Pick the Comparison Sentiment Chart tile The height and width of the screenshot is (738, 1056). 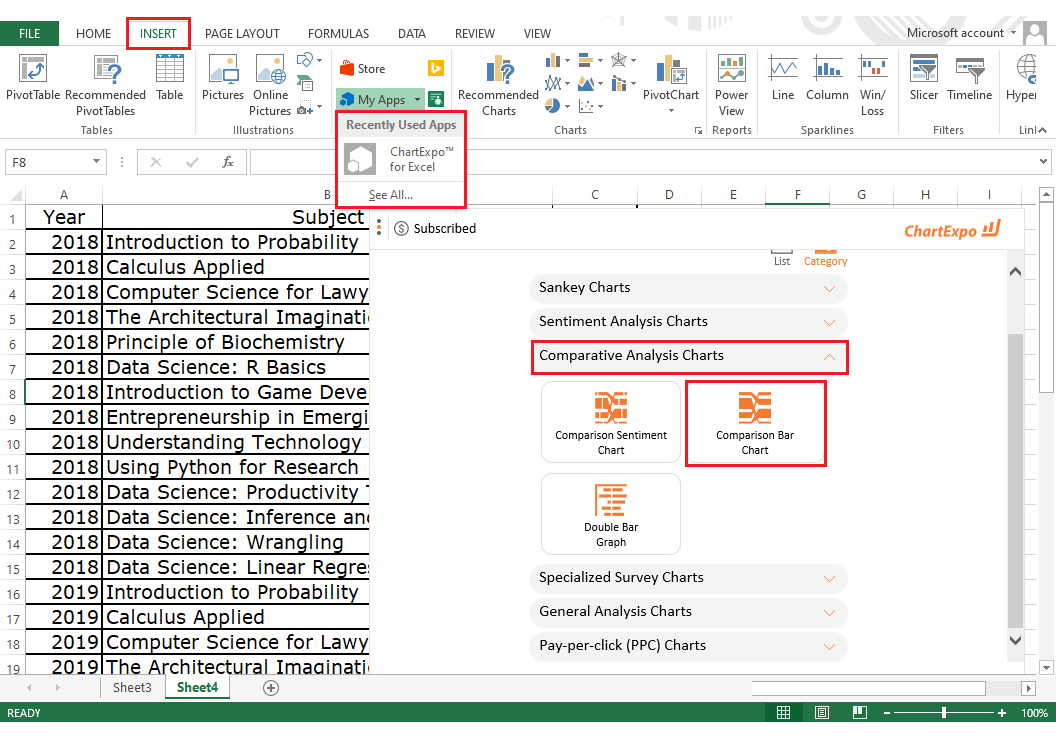[x=610, y=423]
